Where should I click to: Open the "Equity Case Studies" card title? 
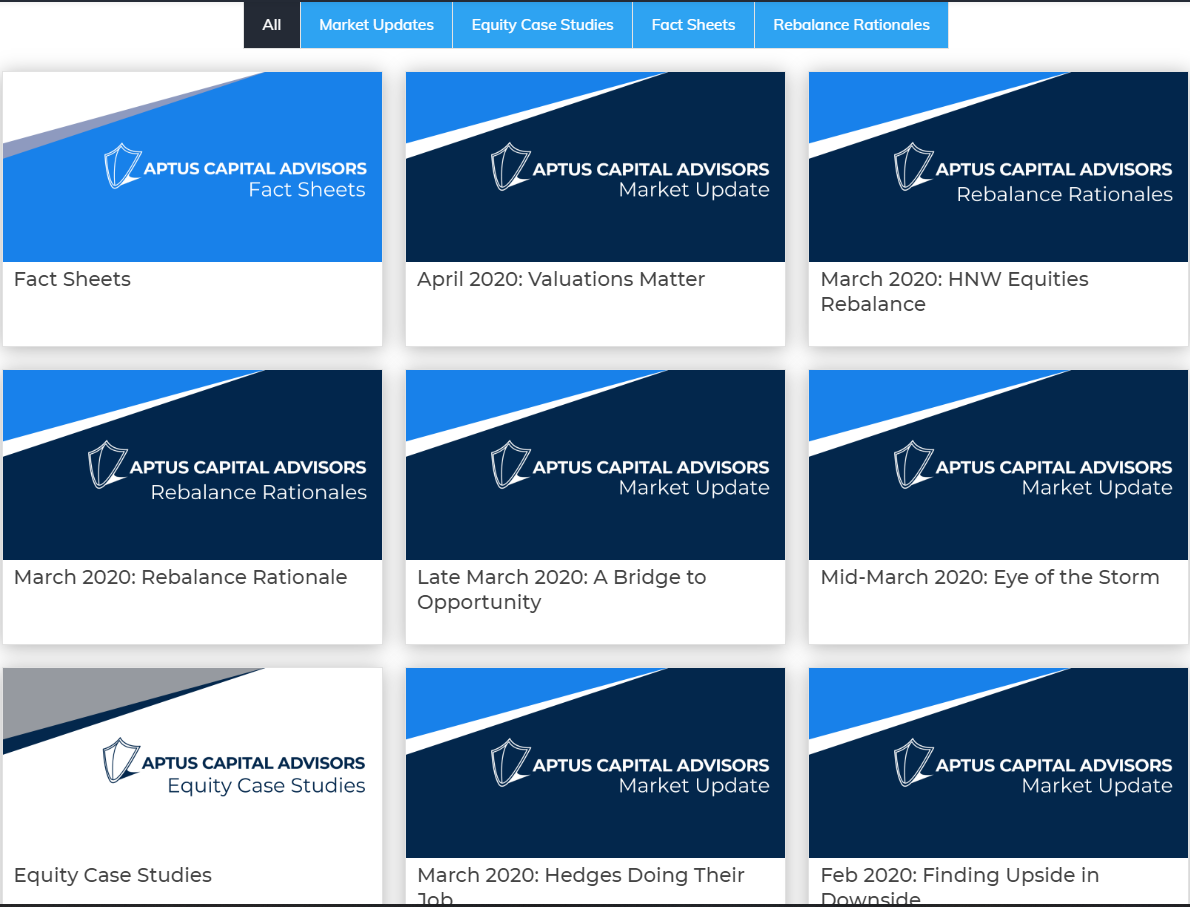(x=113, y=875)
